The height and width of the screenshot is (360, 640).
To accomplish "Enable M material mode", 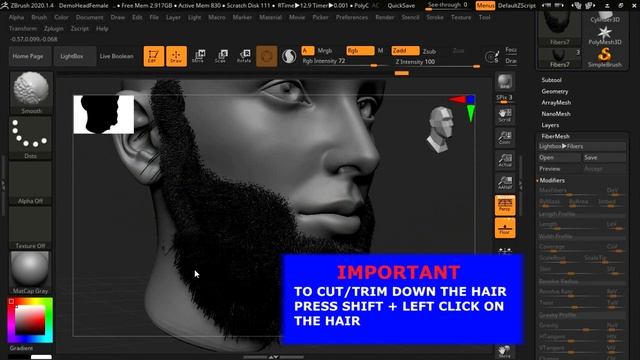I will coord(380,51).
